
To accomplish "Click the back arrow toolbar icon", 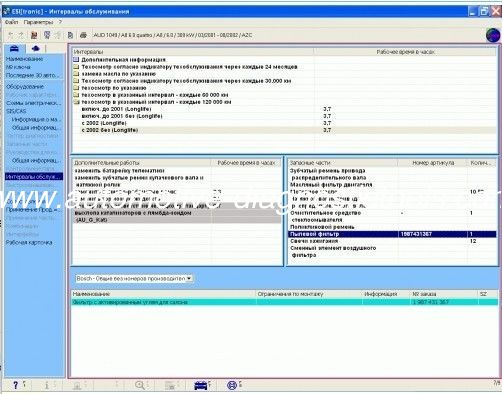I will 11,35.
